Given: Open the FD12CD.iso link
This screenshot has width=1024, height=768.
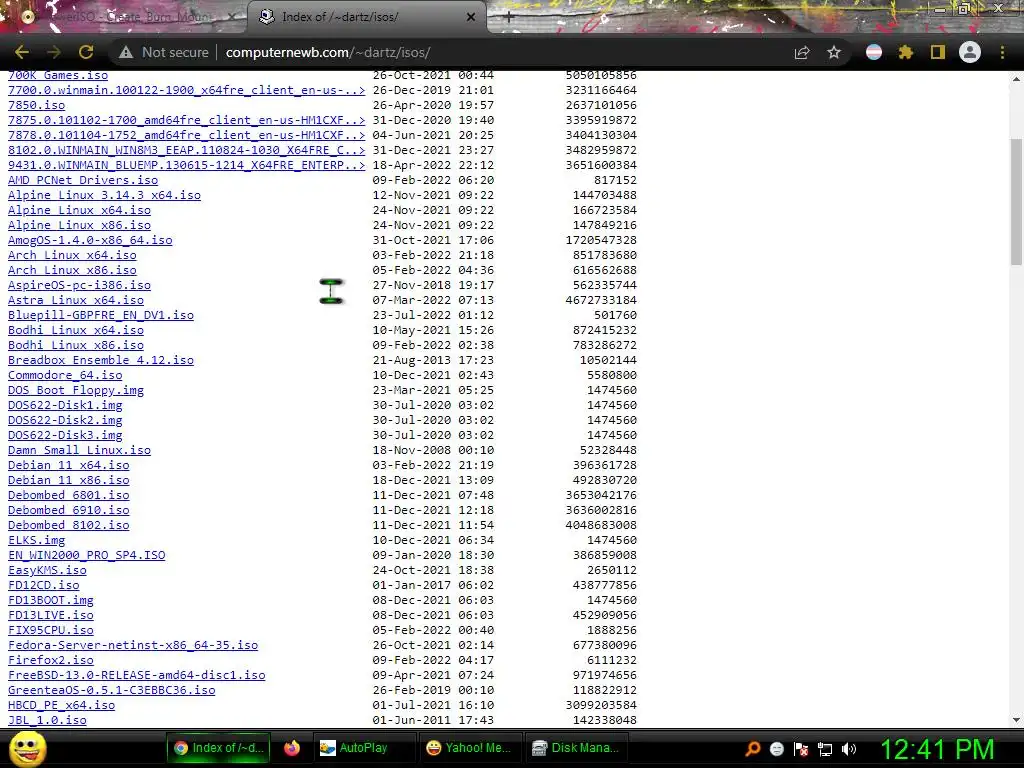Looking at the screenshot, I should coord(44,586).
